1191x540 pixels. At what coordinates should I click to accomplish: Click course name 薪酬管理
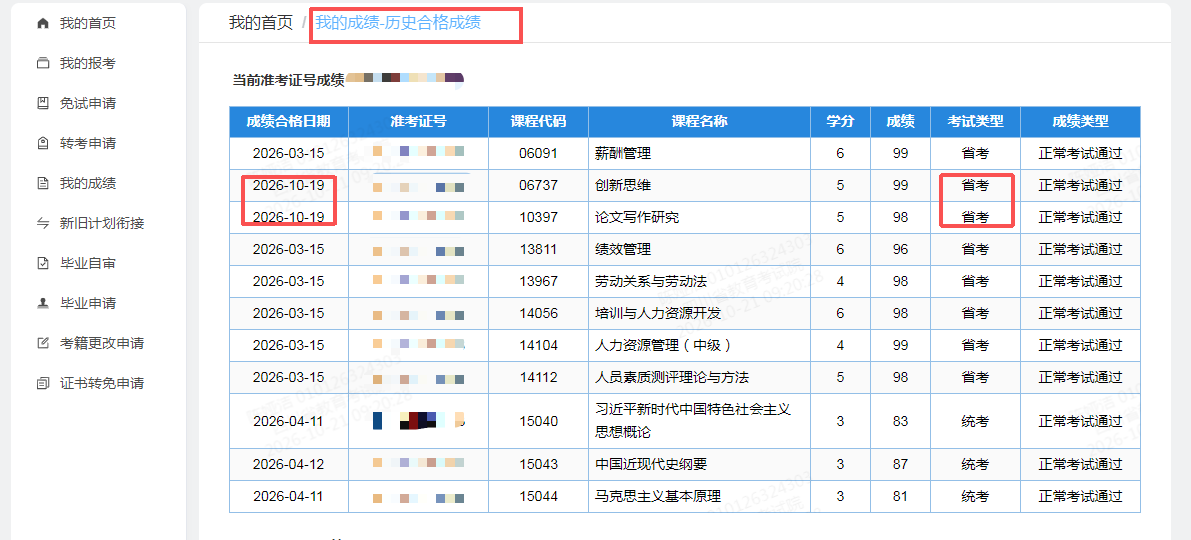point(623,153)
